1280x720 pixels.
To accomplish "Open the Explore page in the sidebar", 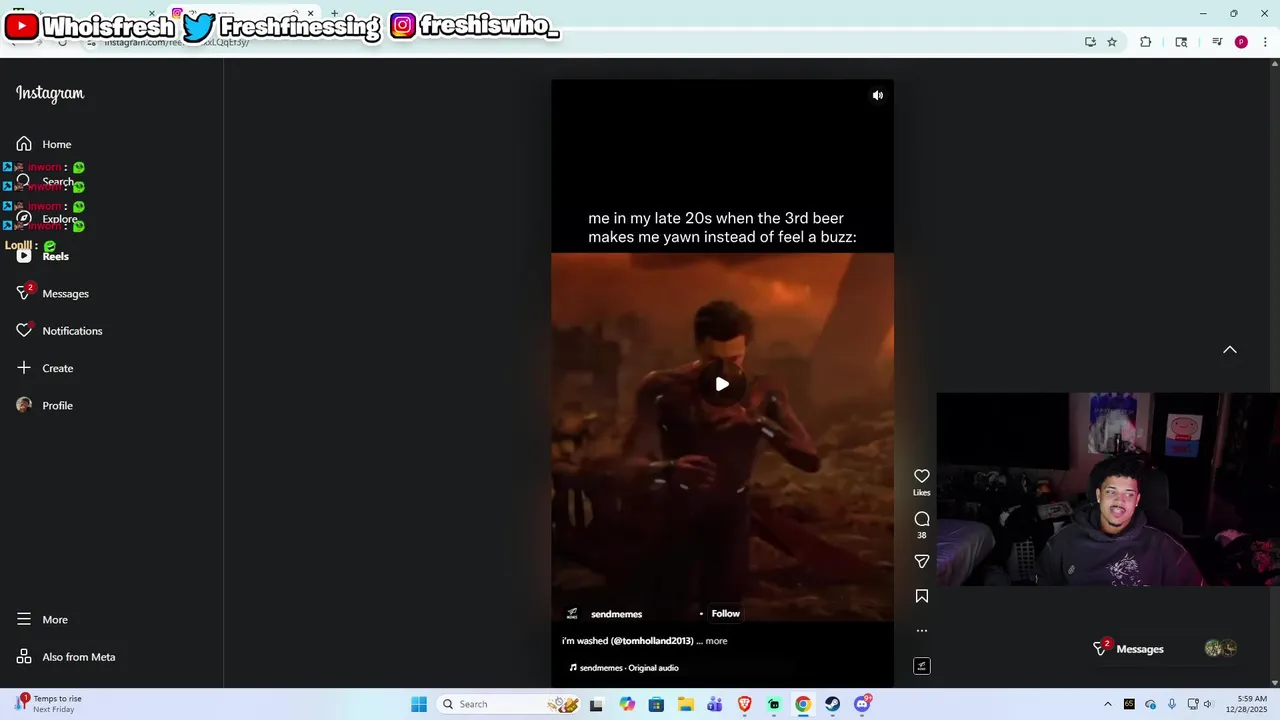I will click(x=47, y=219).
